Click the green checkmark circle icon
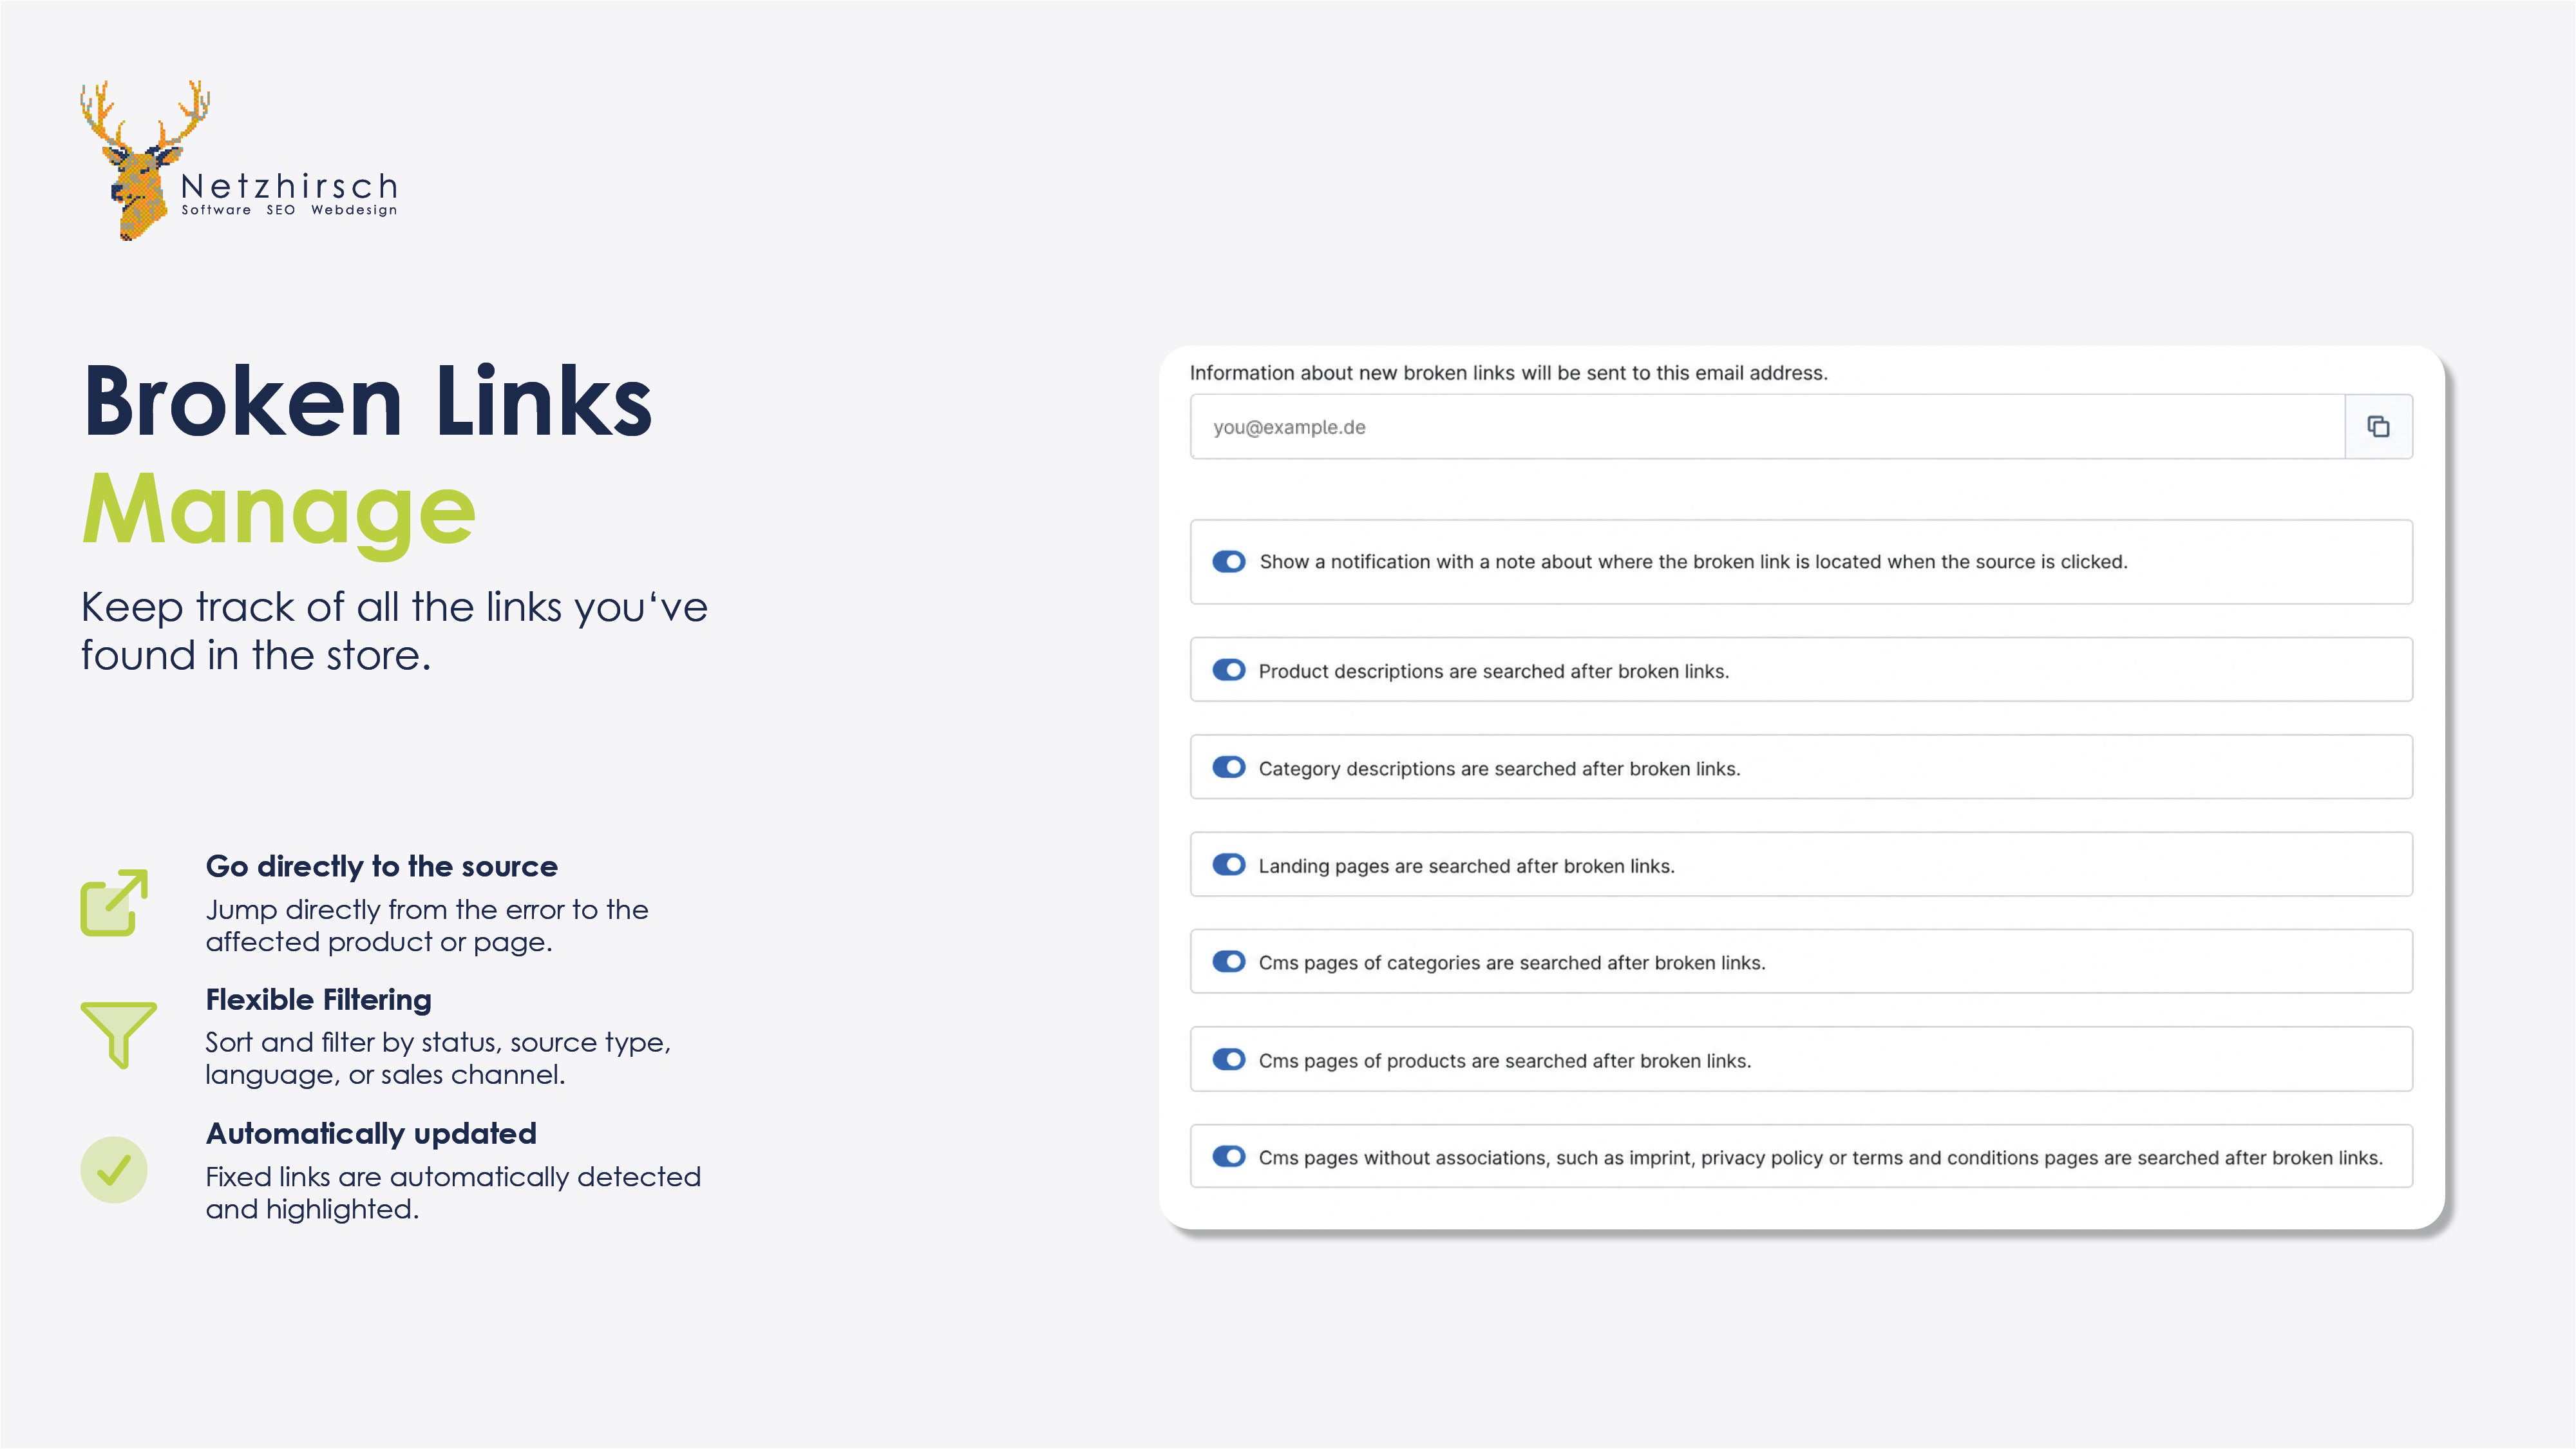2576x1449 pixels. coord(114,1169)
